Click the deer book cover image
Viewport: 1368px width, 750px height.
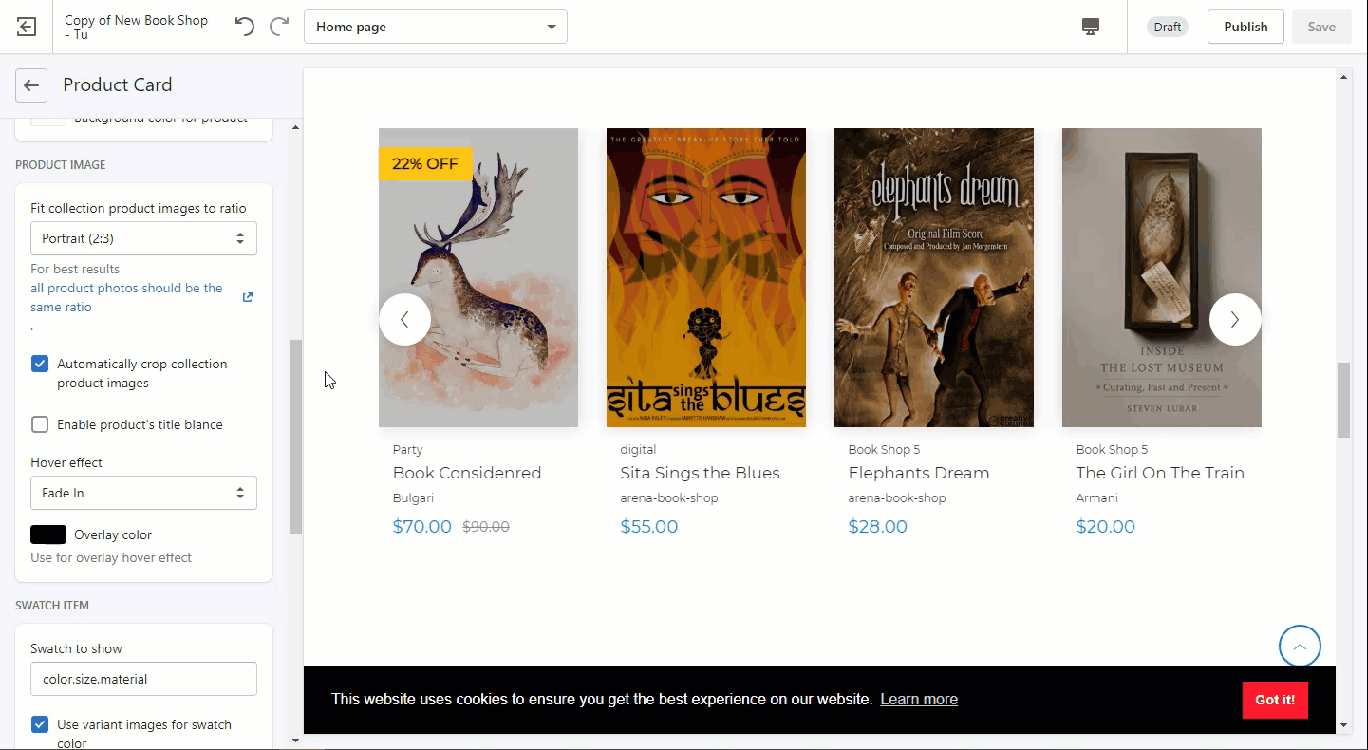click(478, 277)
